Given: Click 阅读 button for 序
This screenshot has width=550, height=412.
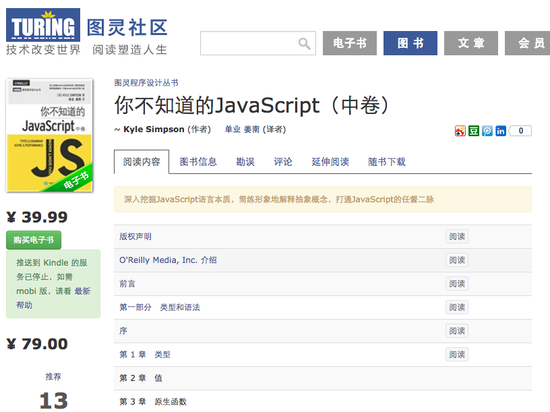Looking at the screenshot, I should (457, 331).
